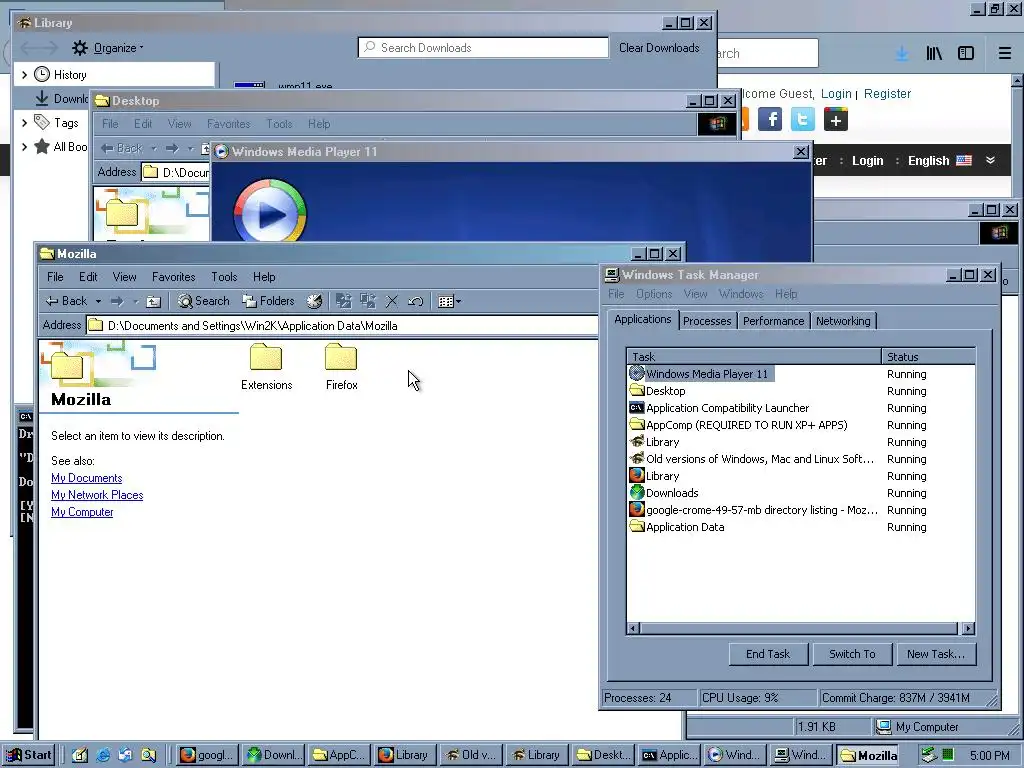Click the Up one level folder icon in Mozilla window
The width and height of the screenshot is (1024, 768).
coord(153,301)
